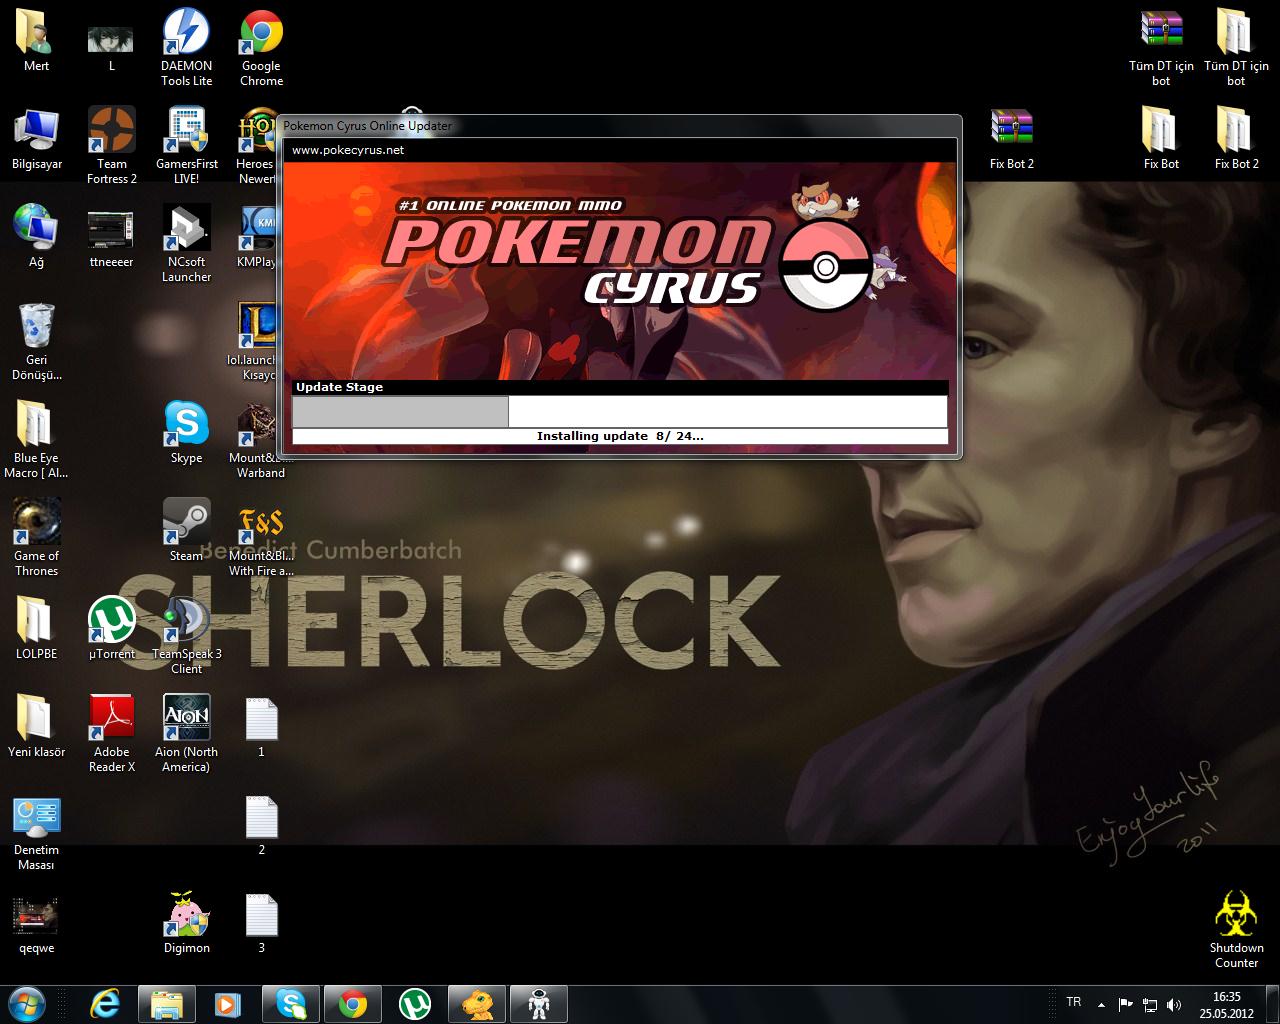Open the volume speaker tray icon

[x=1174, y=1004]
